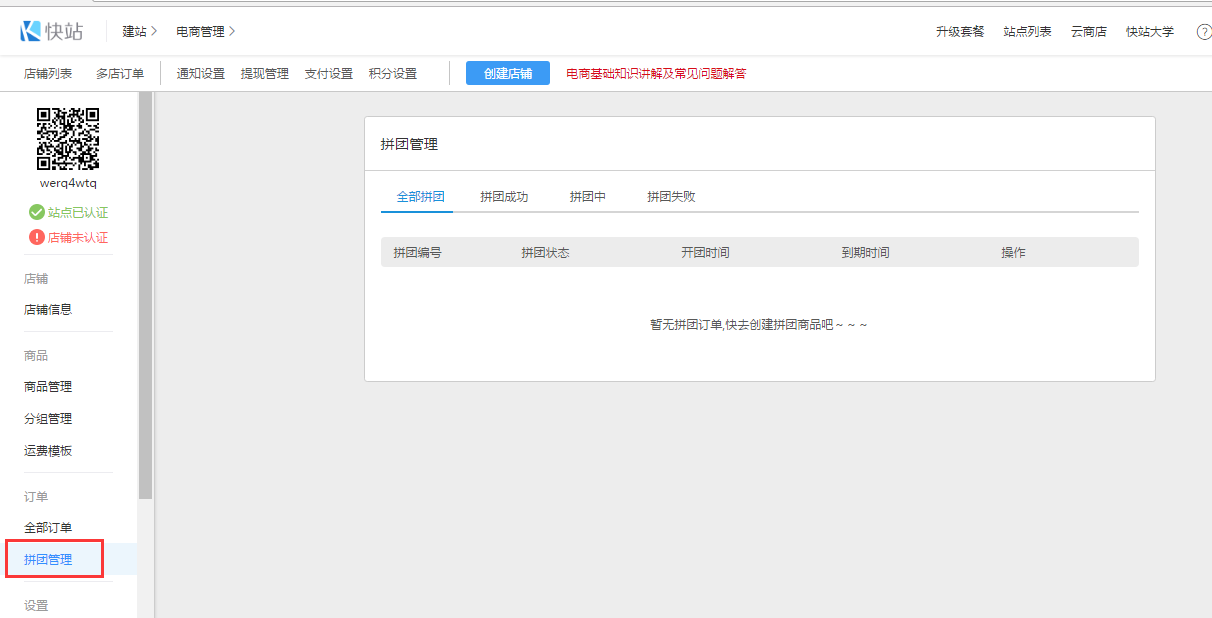Click the shop QR code image
The image size is (1212, 618).
pos(68,139)
